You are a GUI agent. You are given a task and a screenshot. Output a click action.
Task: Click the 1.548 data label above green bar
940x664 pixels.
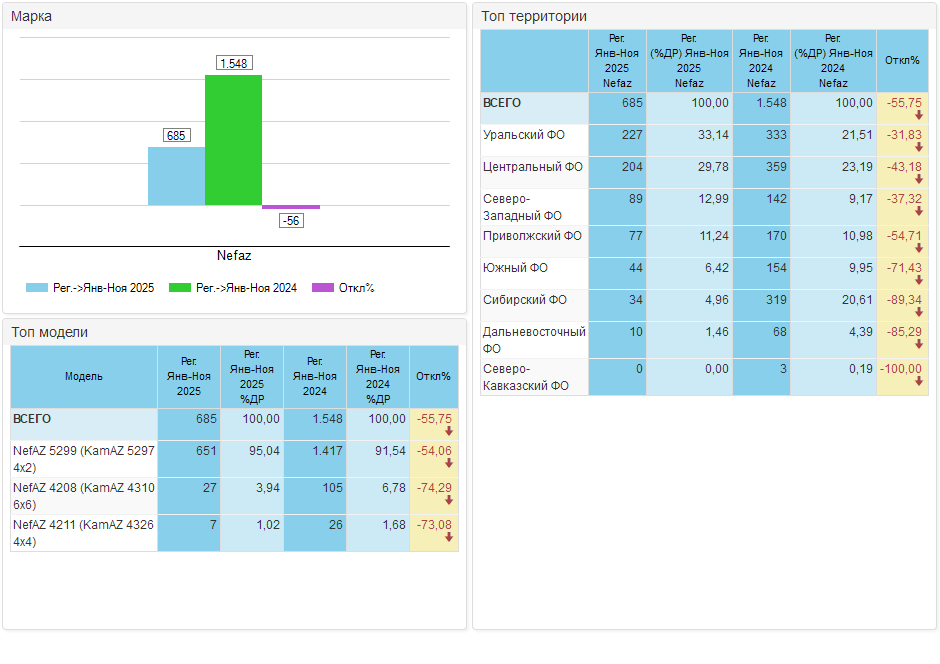[234, 63]
